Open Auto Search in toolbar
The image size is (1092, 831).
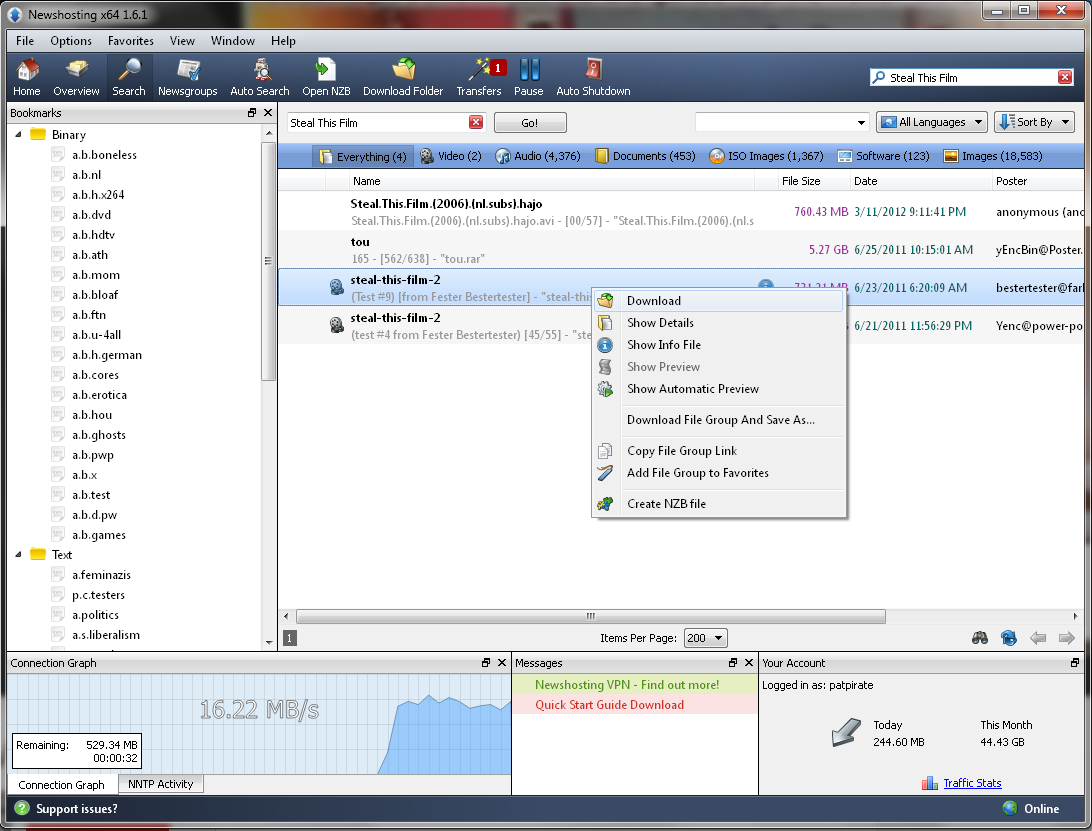260,77
